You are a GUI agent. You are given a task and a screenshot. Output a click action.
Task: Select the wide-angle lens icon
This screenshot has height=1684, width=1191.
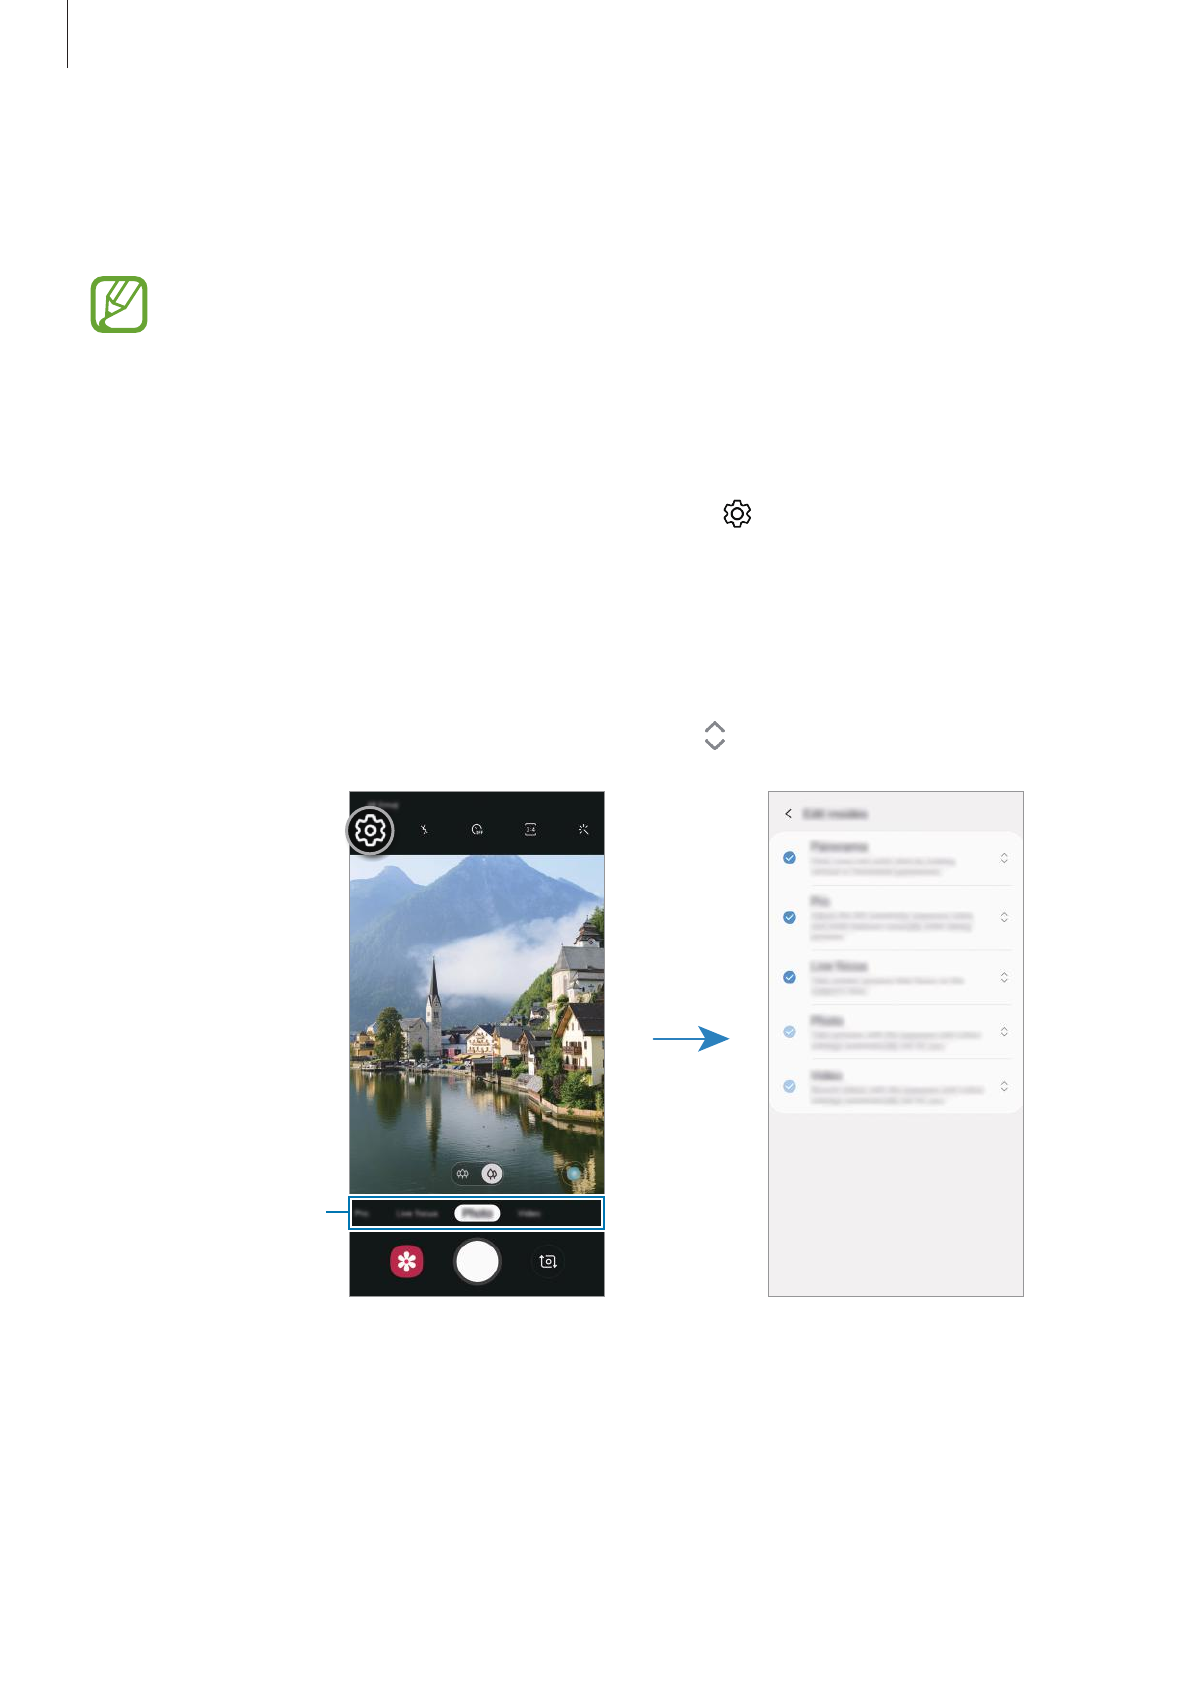pyautogui.click(x=492, y=1174)
